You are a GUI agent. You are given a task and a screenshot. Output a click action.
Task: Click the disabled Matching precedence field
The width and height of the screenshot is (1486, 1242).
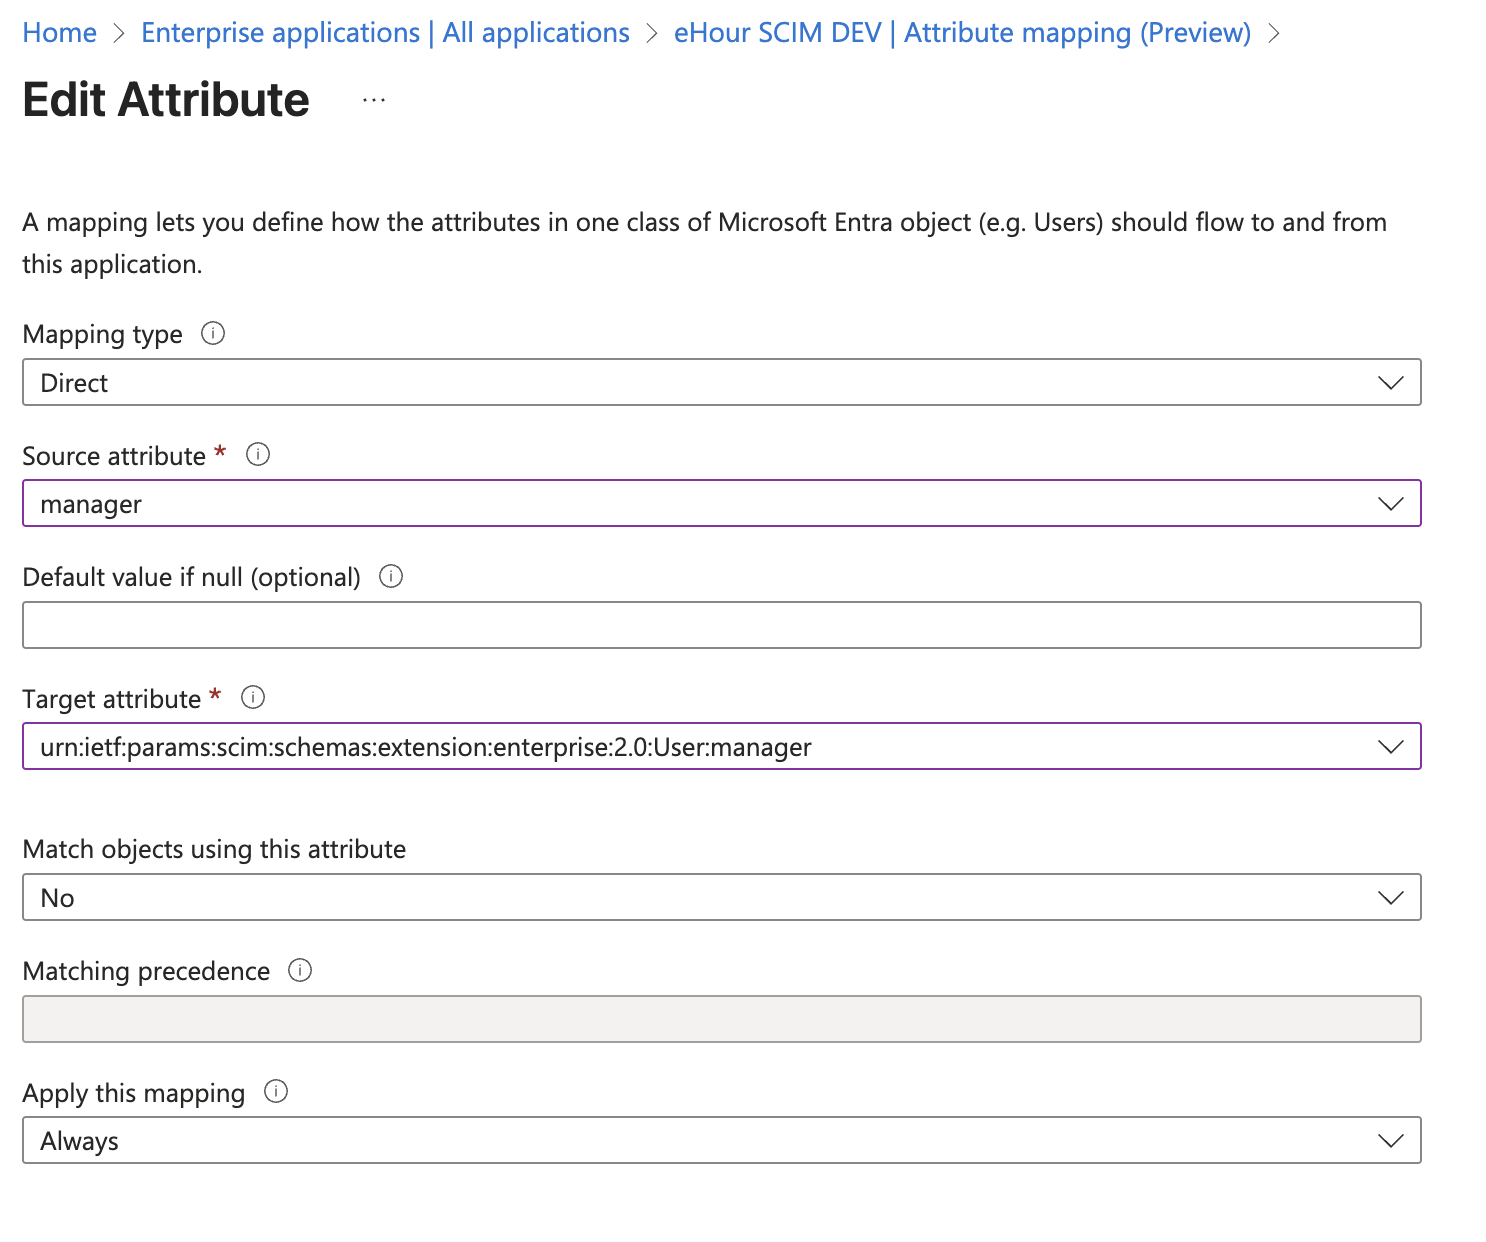click(x=720, y=1019)
